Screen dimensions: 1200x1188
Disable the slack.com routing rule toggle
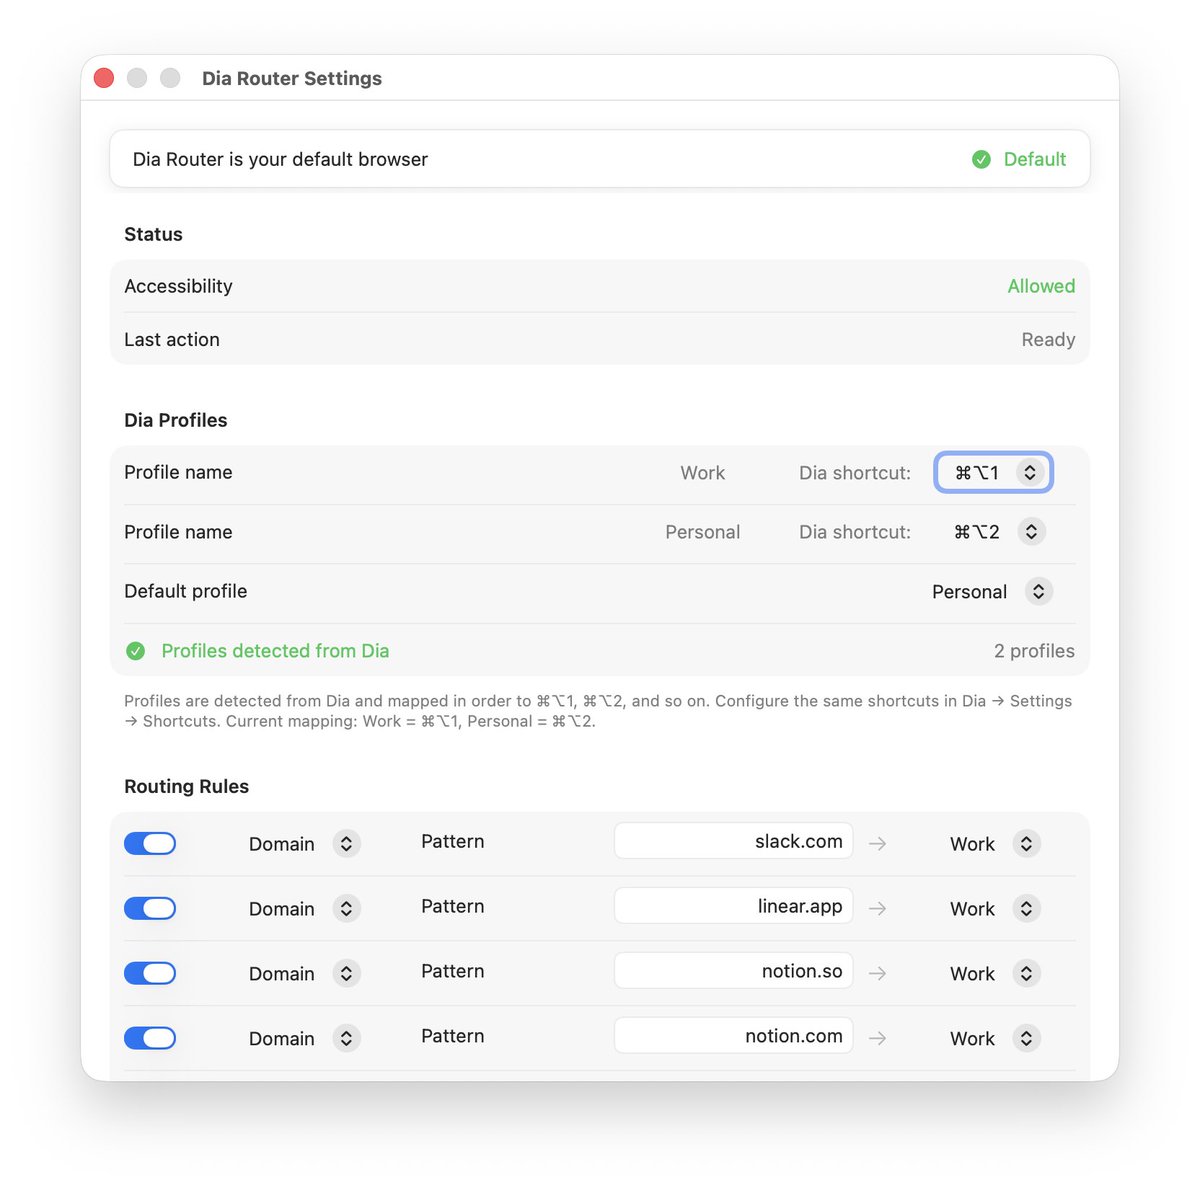(150, 844)
